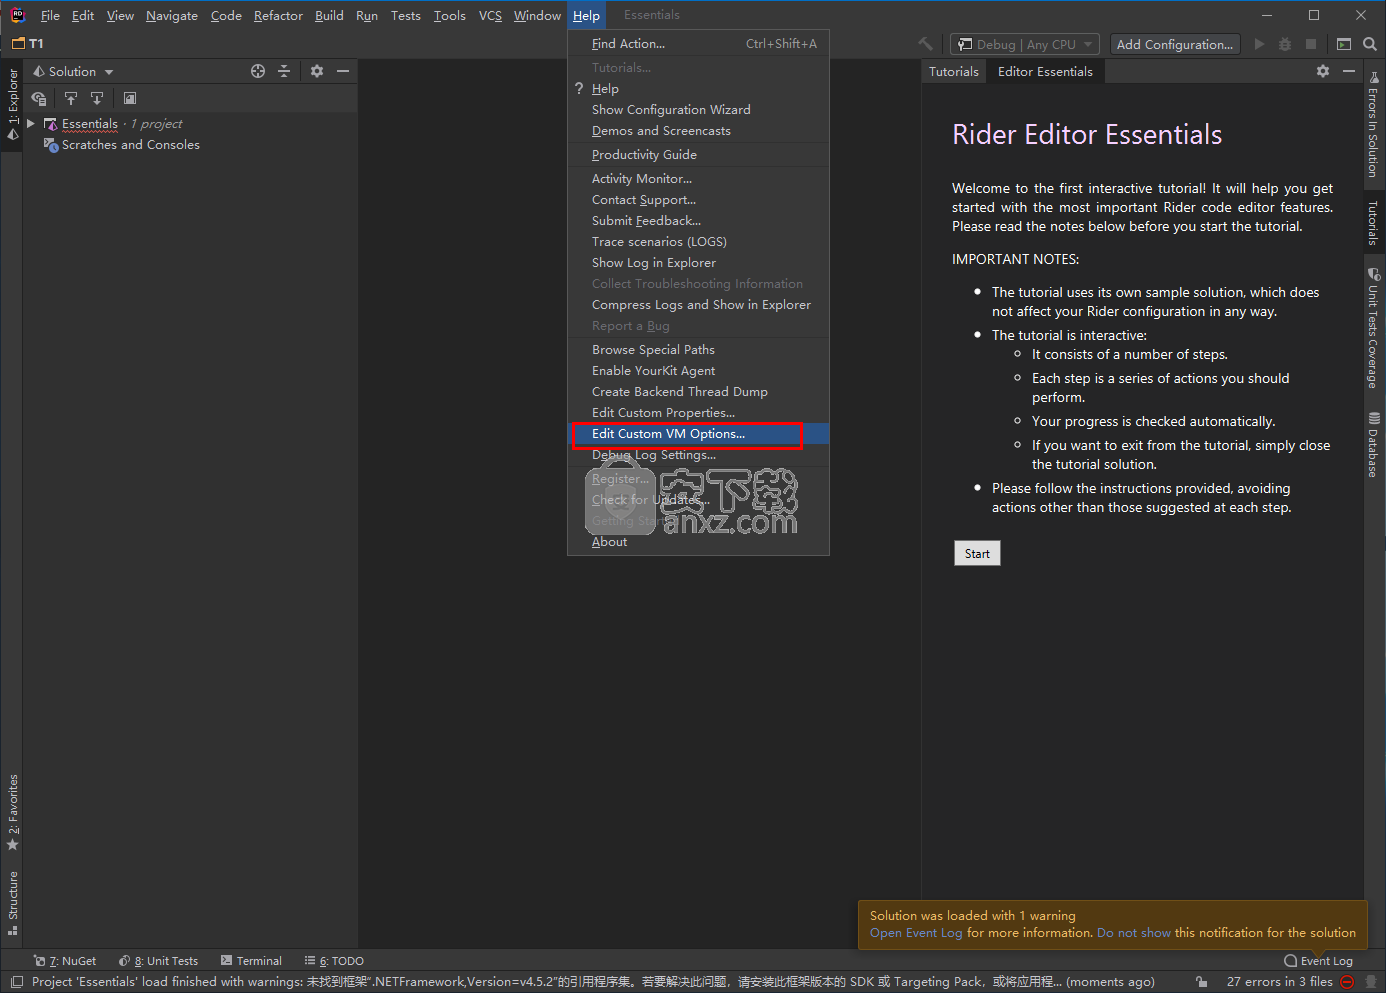Open Productivity Guide menu entry

[698, 155]
